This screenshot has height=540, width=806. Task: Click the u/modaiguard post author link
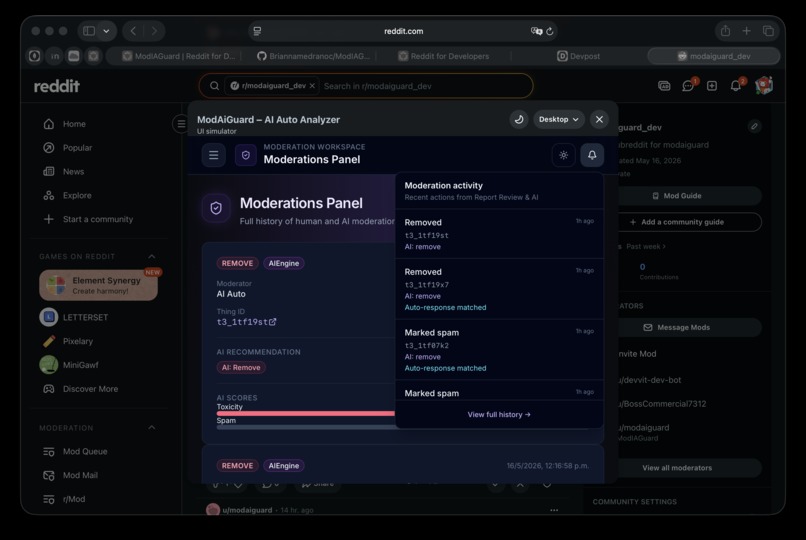(x=247, y=510)
